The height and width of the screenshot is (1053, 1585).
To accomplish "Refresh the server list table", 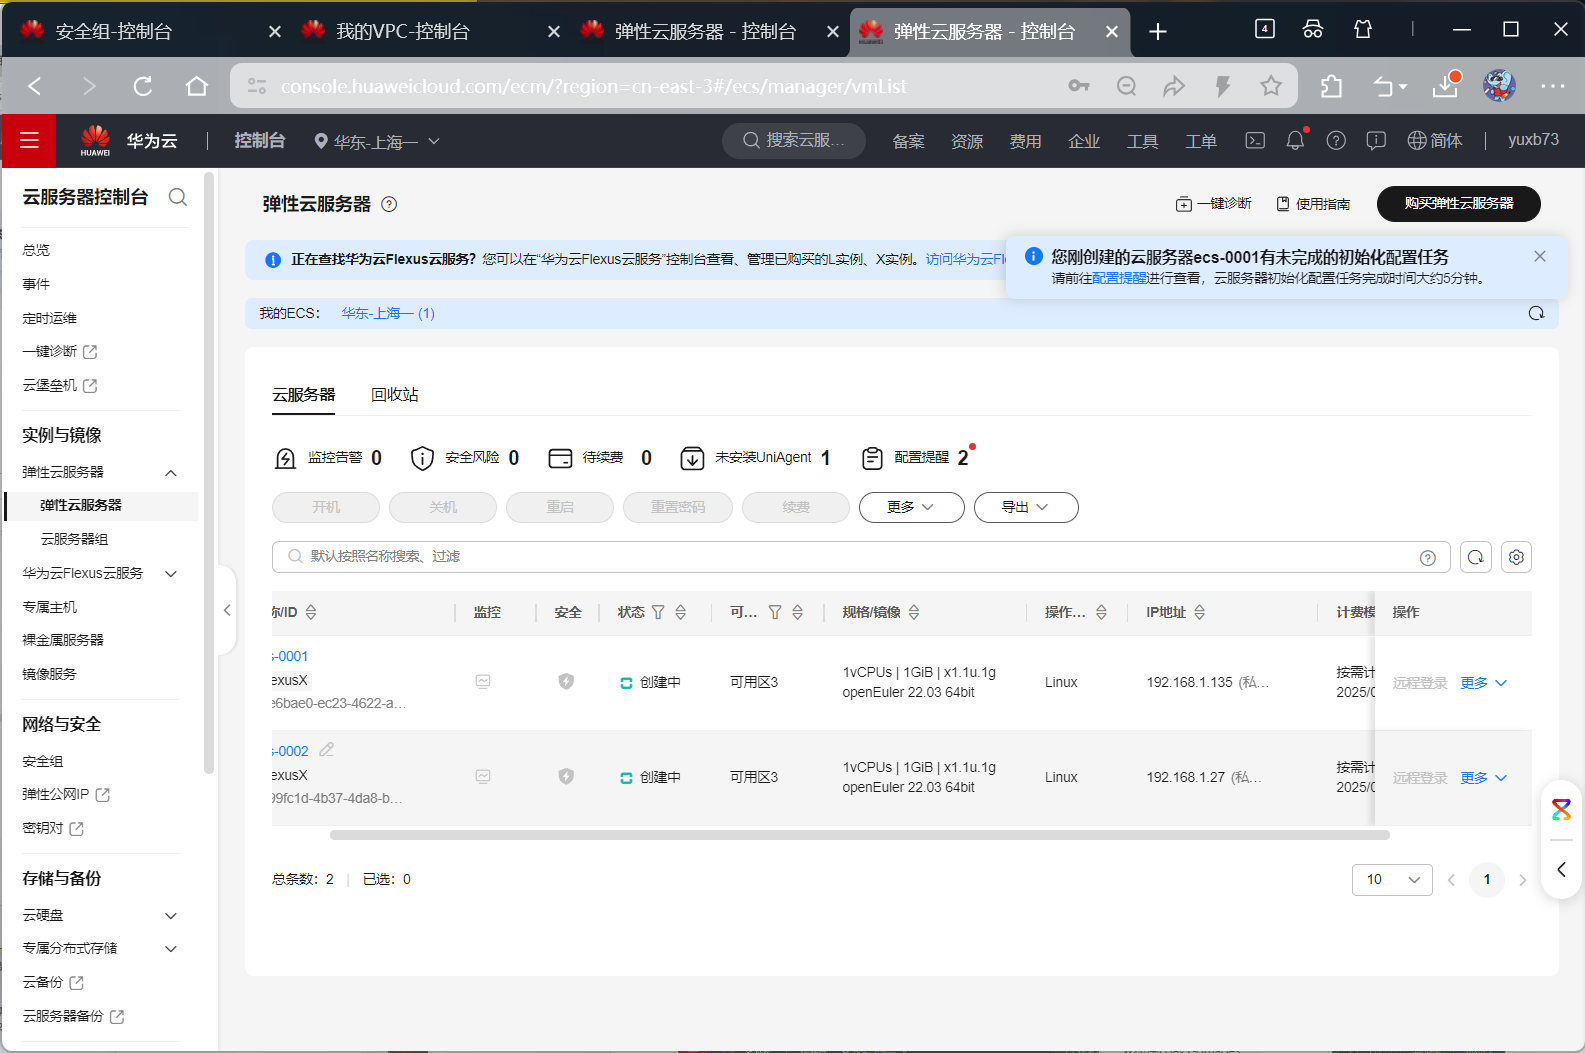I will pyautogui.click(x=1476, y=557).
